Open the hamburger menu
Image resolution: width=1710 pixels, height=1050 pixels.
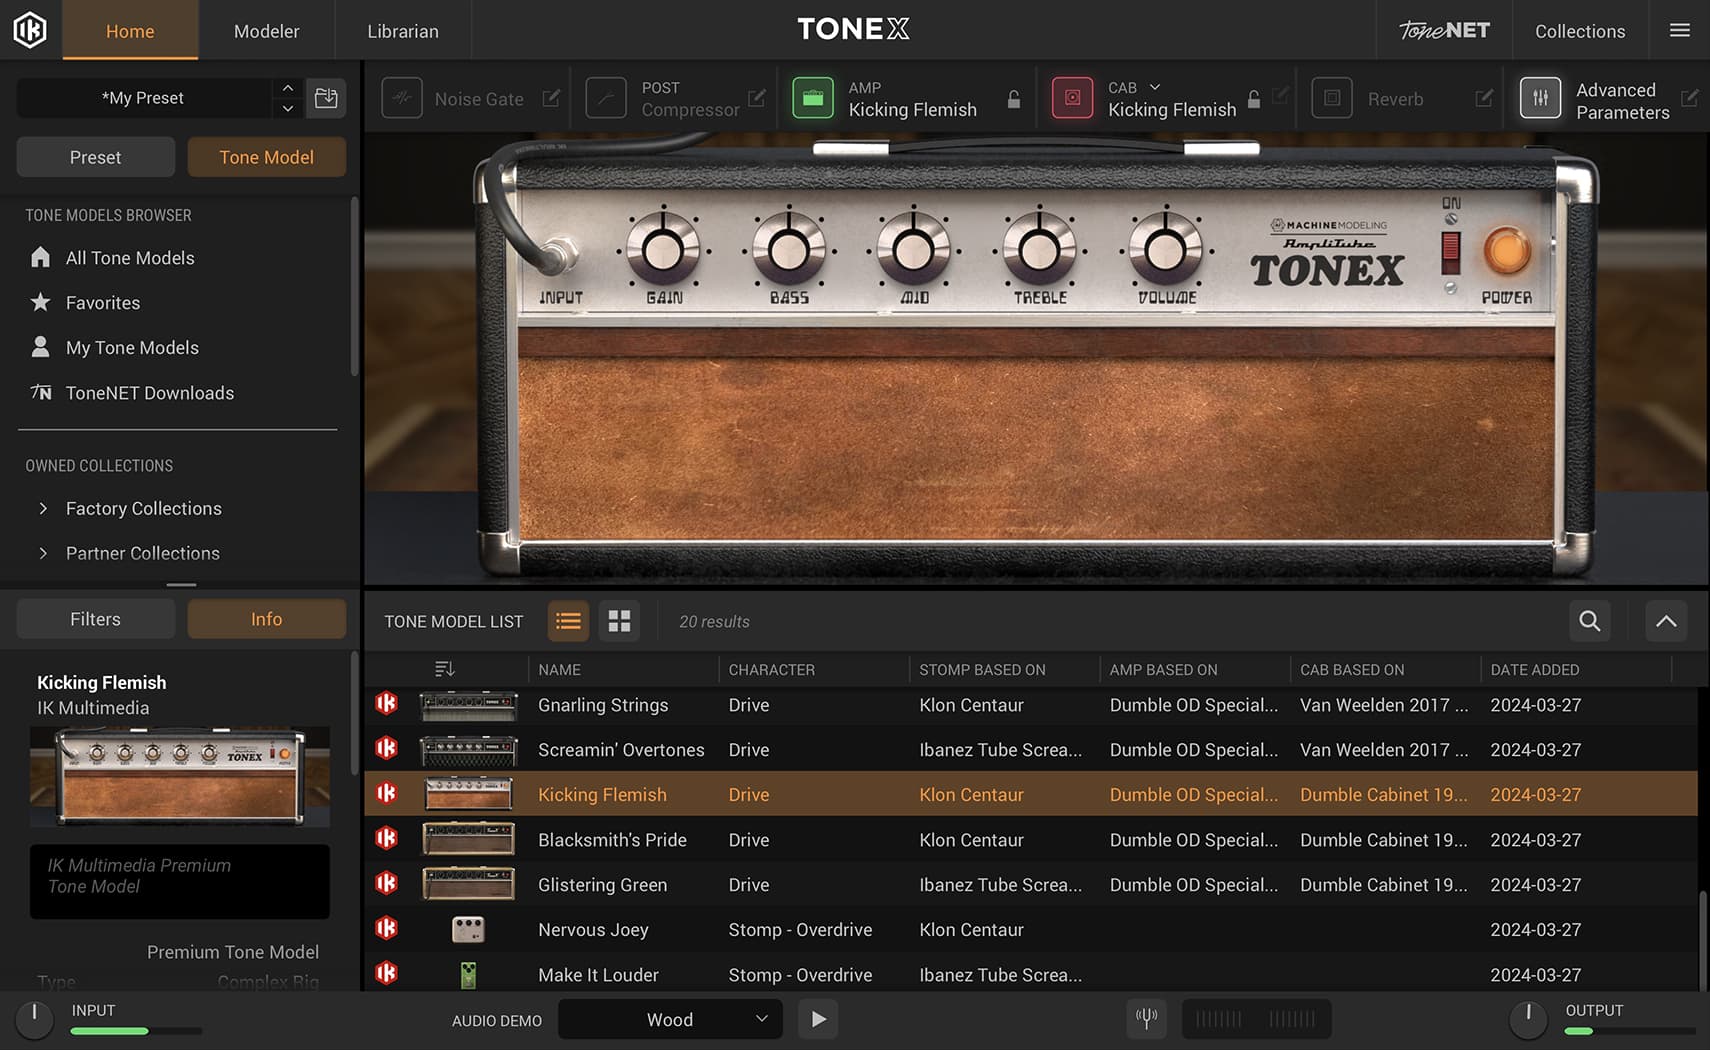1680,30
